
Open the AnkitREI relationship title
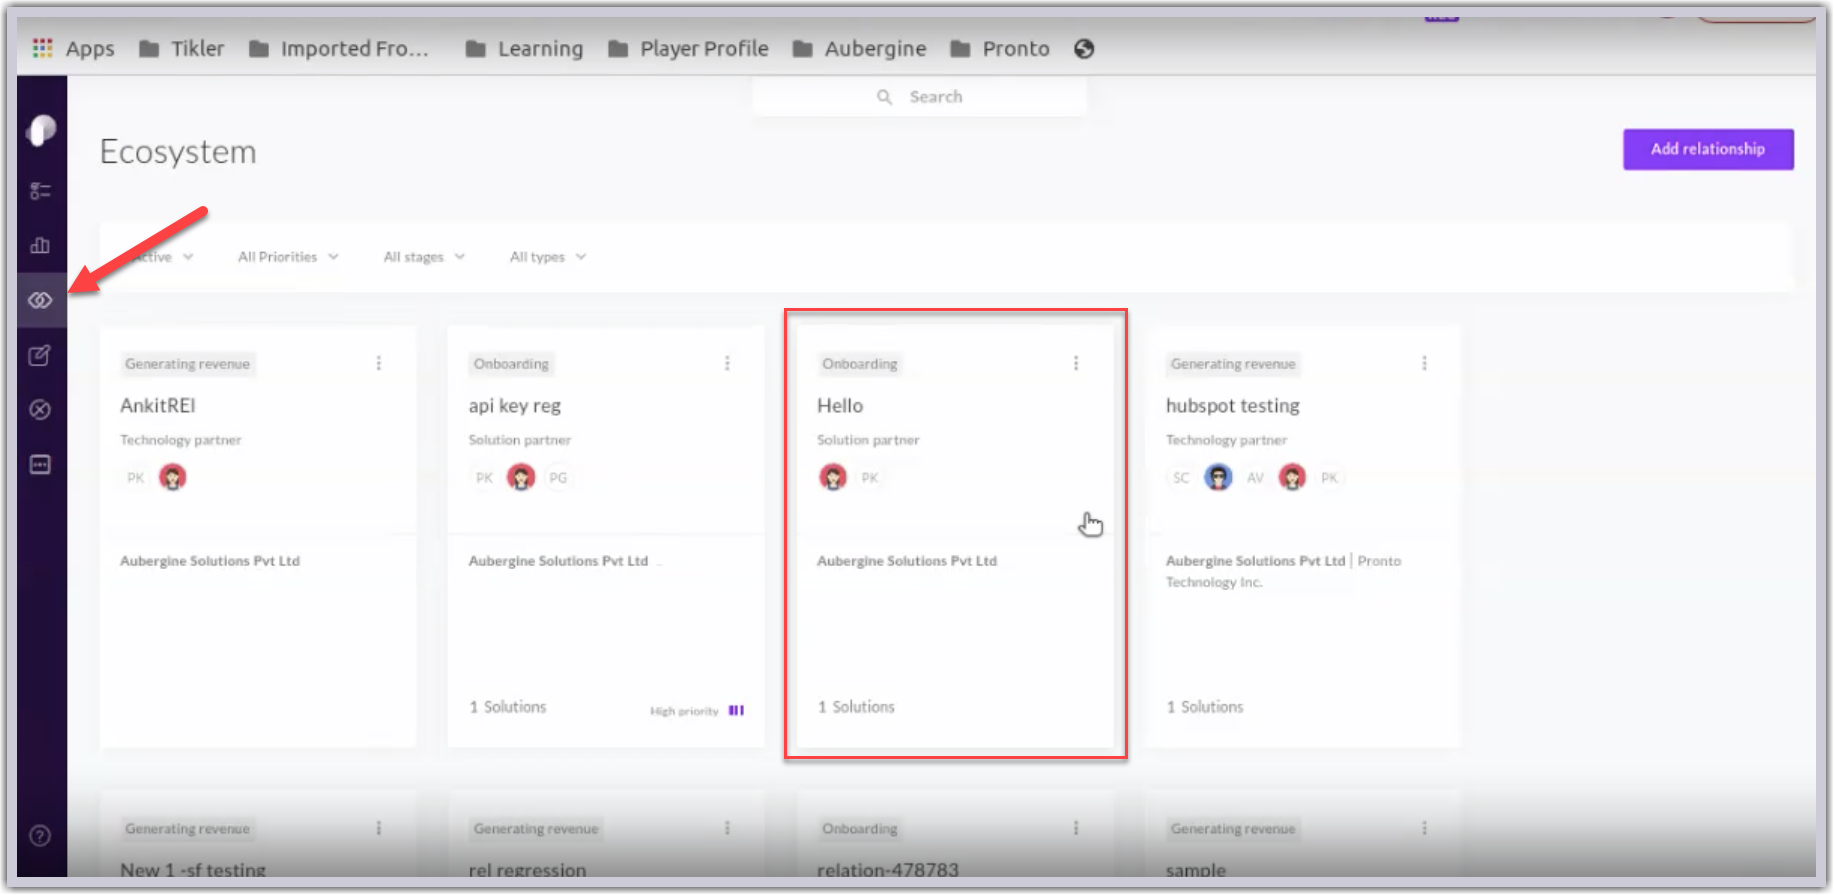158,406
